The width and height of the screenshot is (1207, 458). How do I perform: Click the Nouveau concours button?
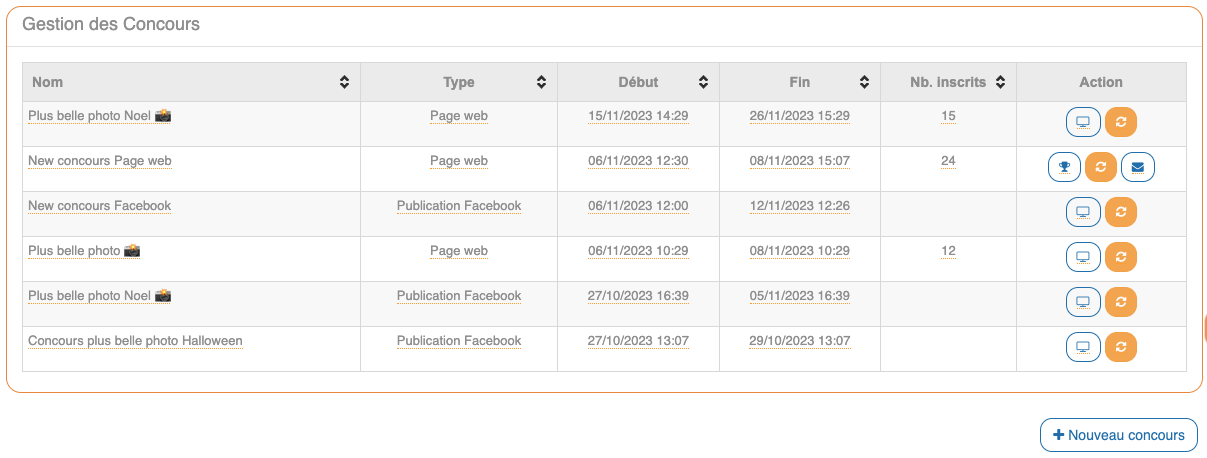coord(1119,435)
